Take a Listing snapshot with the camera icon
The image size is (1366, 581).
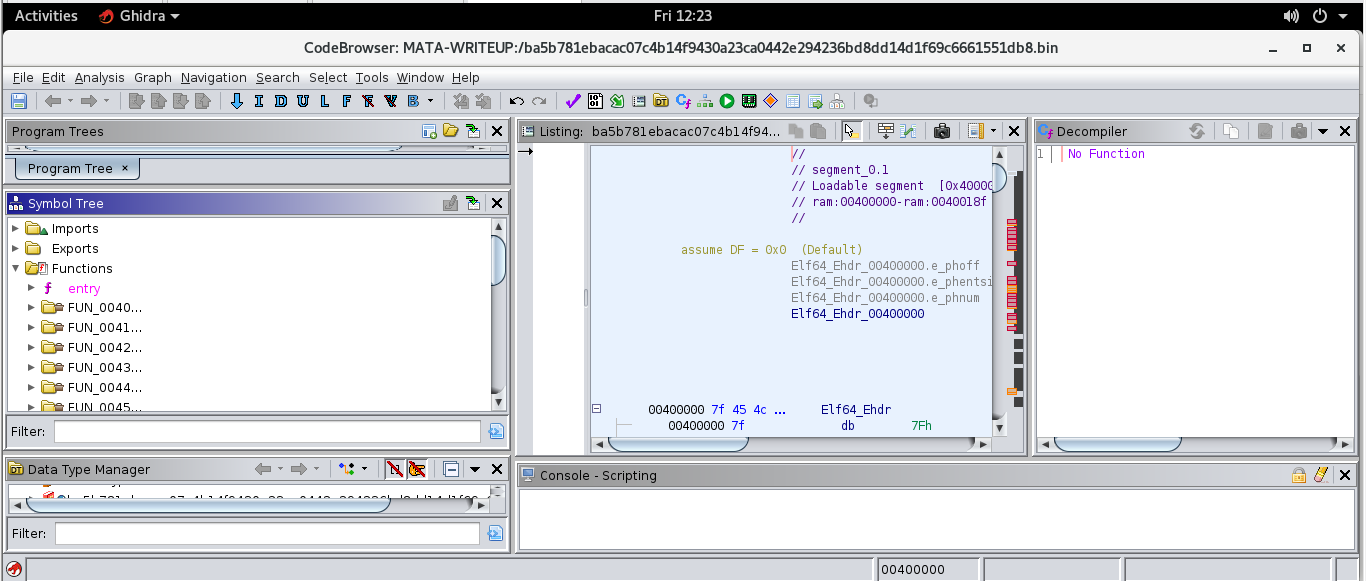(941, 131)
